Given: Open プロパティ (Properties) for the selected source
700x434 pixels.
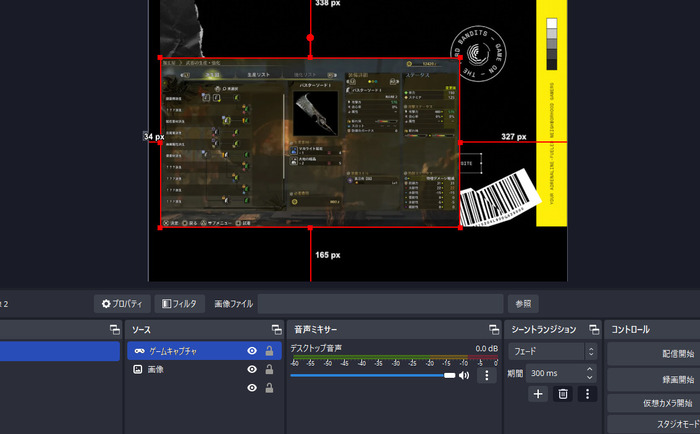Looking at the screenshot, I should pos(122,303).
